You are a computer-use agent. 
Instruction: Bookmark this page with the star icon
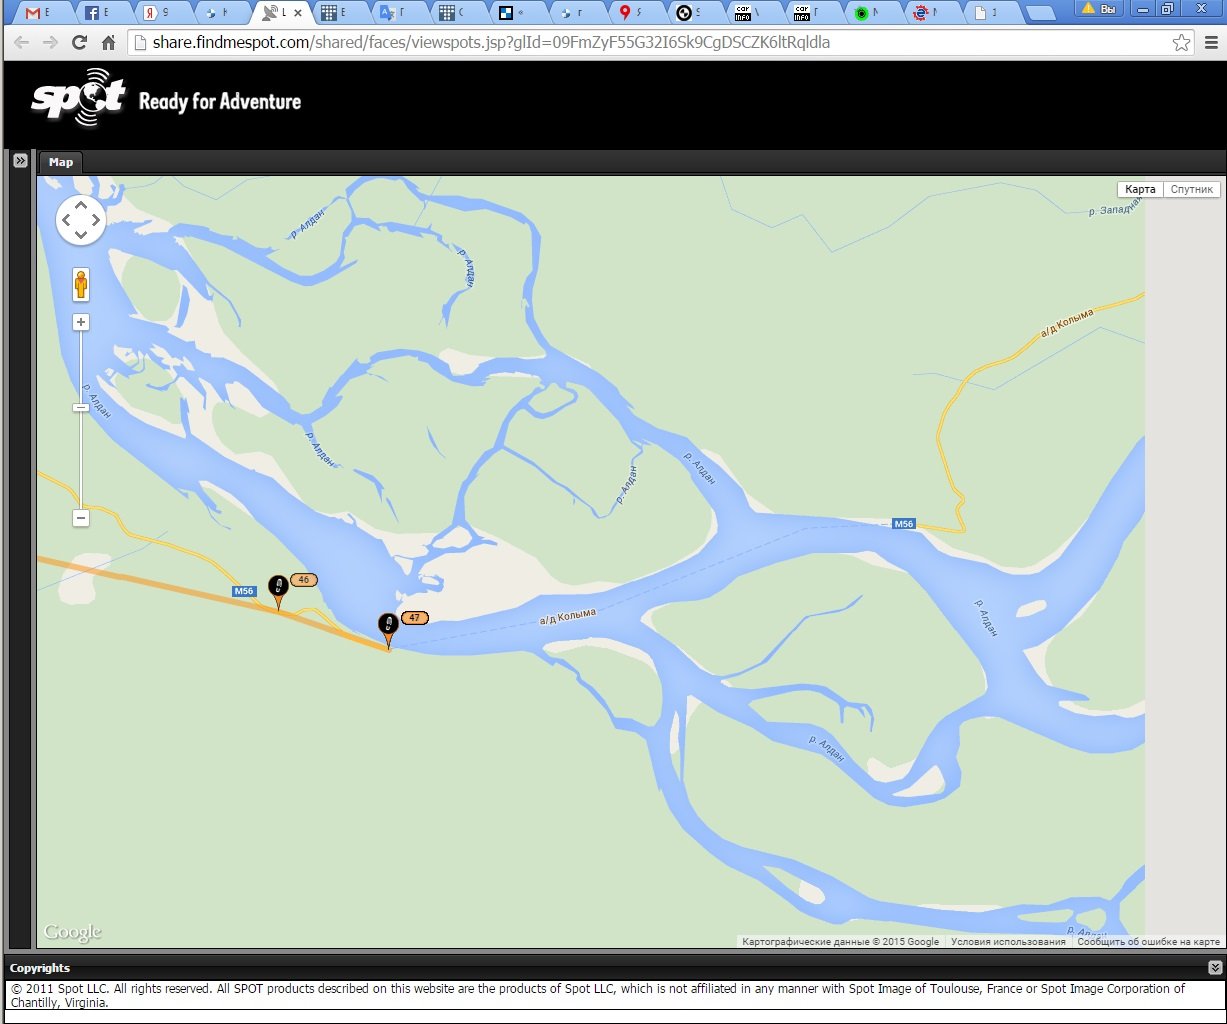click(1181, 43)
